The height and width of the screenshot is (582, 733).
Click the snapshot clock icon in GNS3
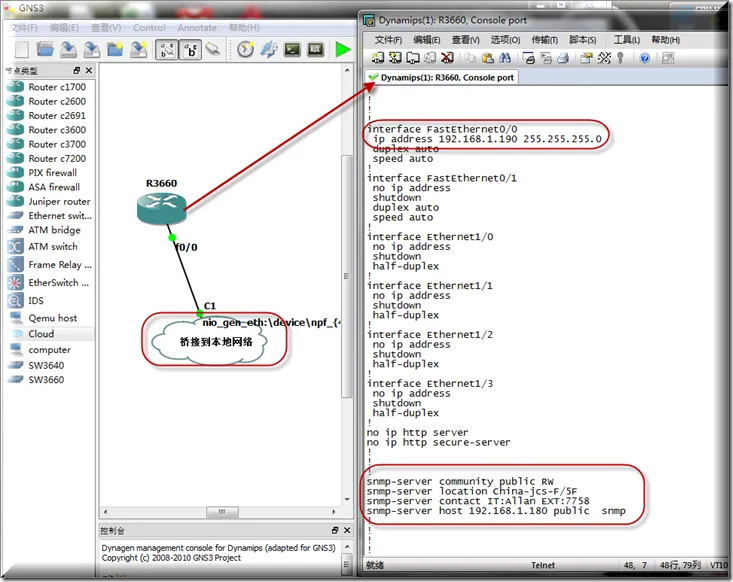[x=245, y=49]
